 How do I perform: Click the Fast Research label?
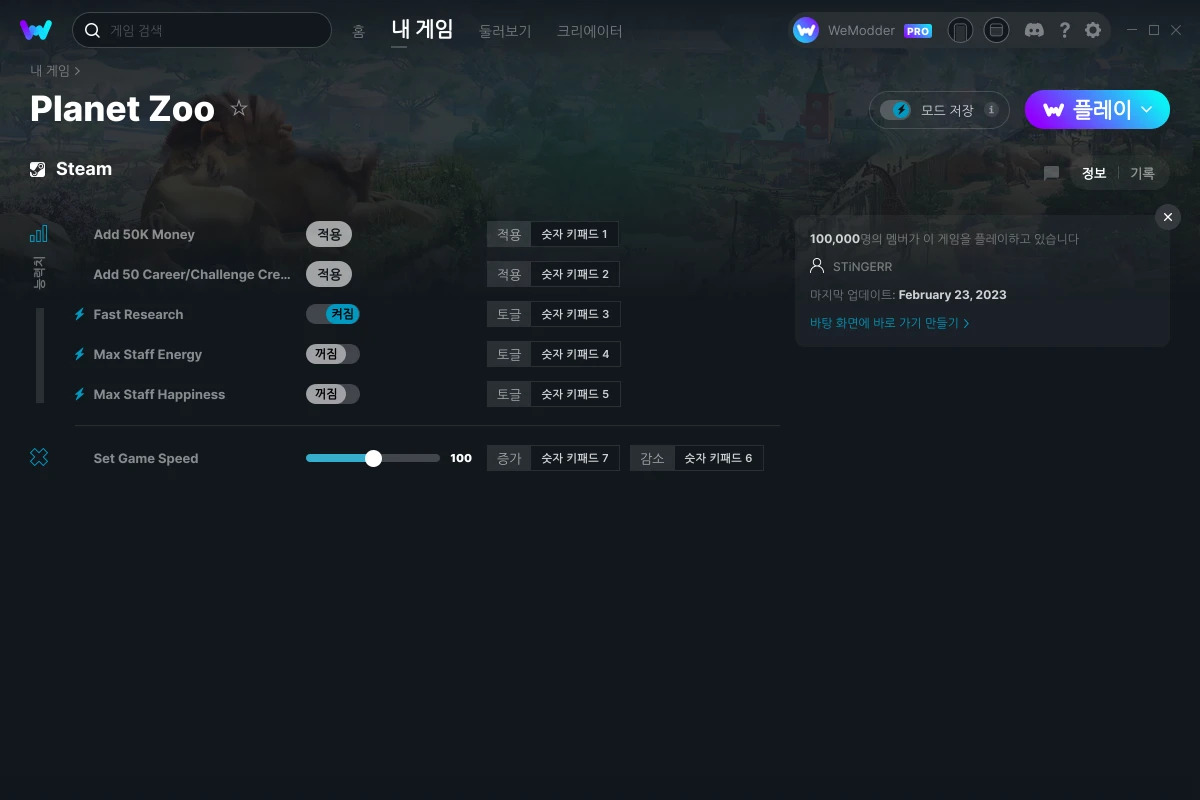pyautogui.click(x=138, y=314)
